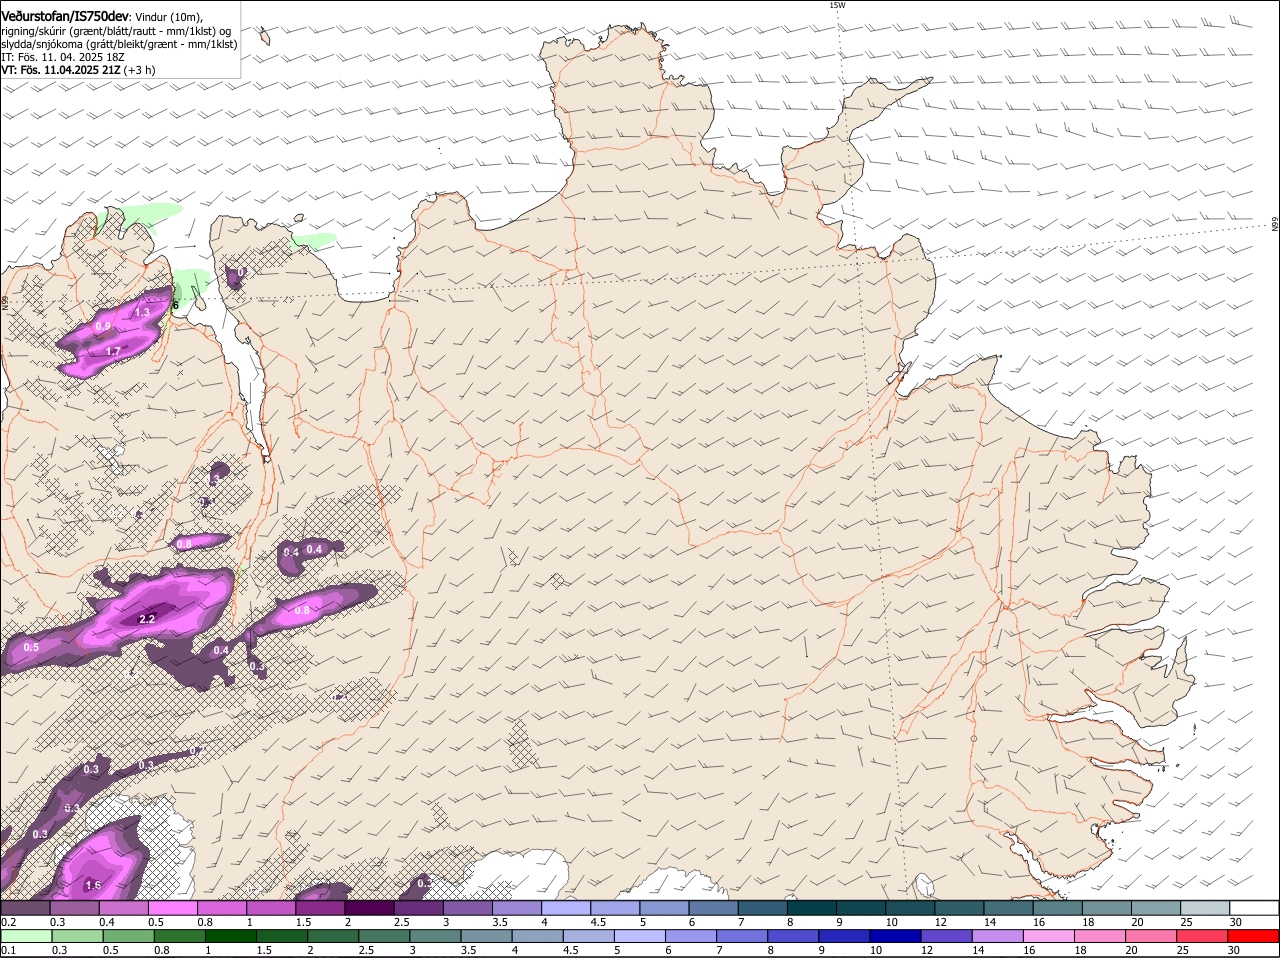Viewport: 1280px width, 958px height.
Task: Click the 'IT: Fös. 11. 04. 2025 18Z' line
Action: pos(63,57)
